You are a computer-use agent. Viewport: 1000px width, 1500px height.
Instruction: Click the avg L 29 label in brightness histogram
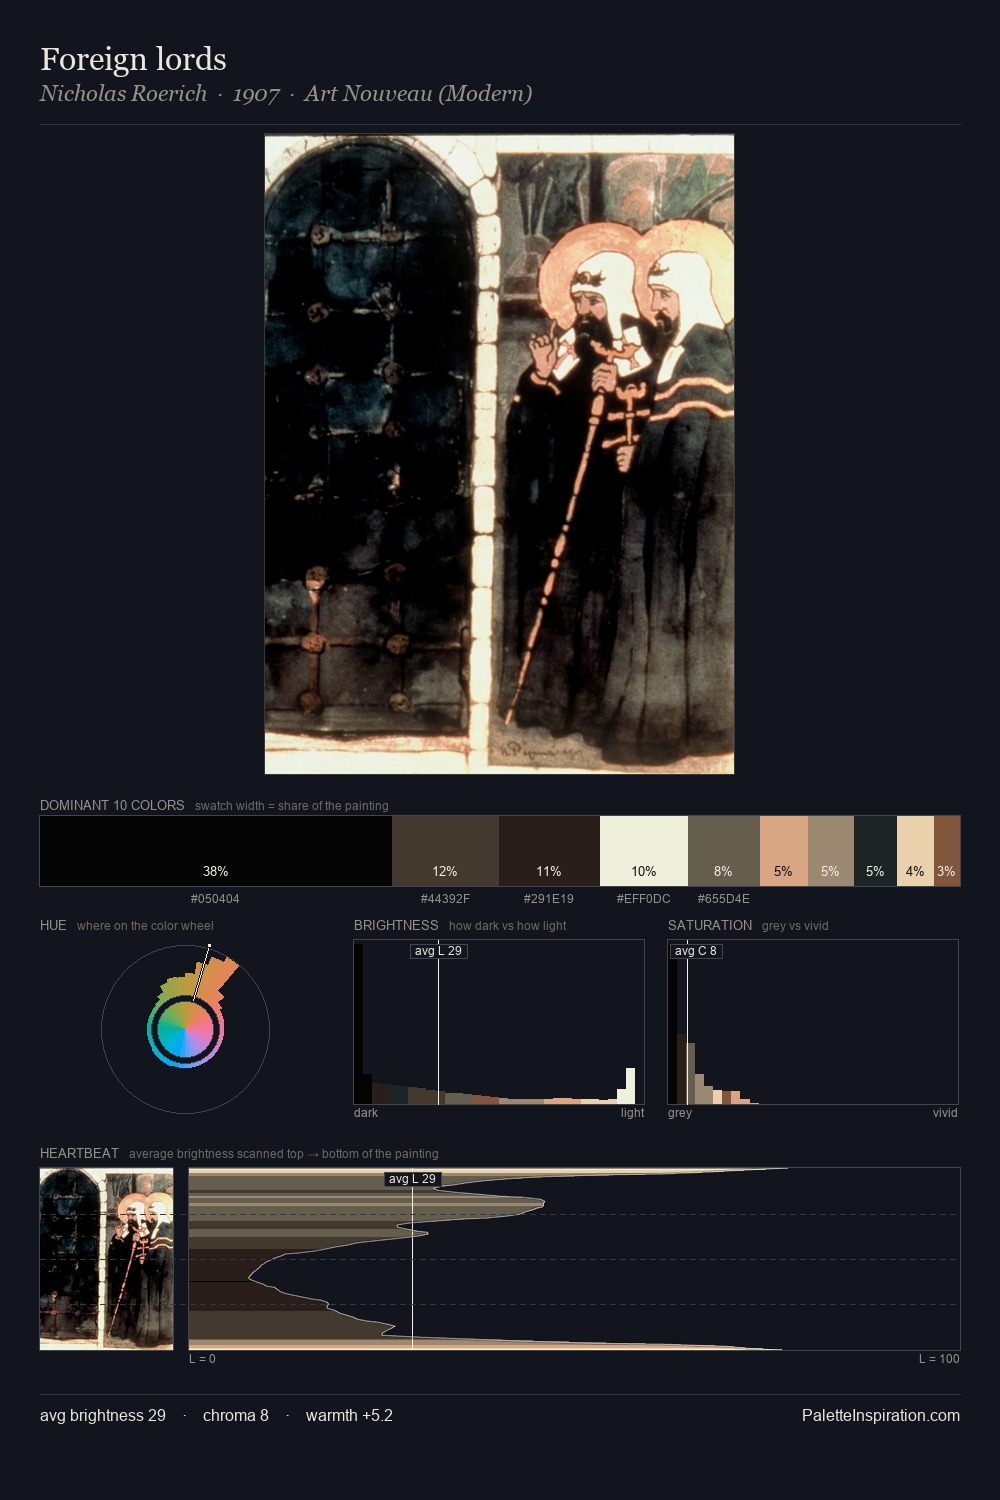(439, 951)
